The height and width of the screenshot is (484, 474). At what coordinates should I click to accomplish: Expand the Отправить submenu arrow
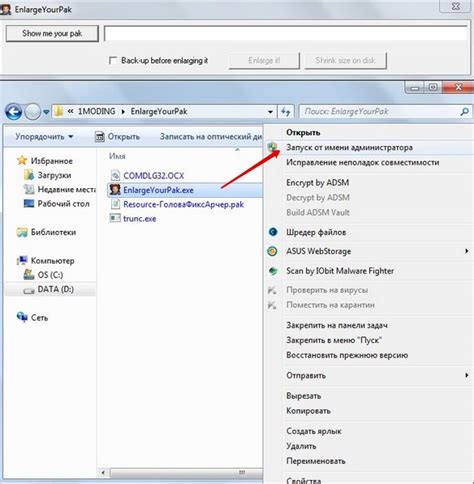[467, 375]
